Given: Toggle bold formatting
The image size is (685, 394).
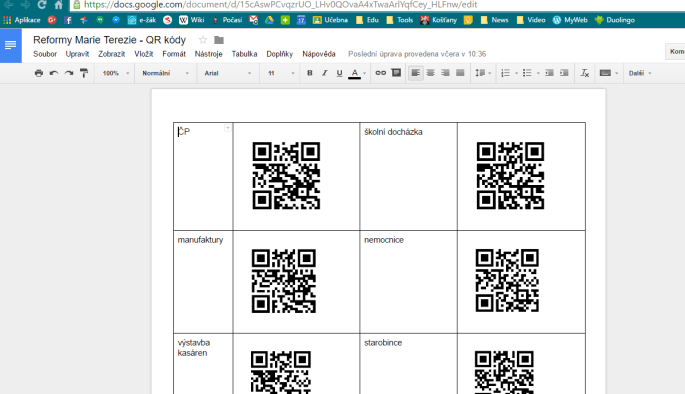Looking at the screenshot, I should point(310,73).
